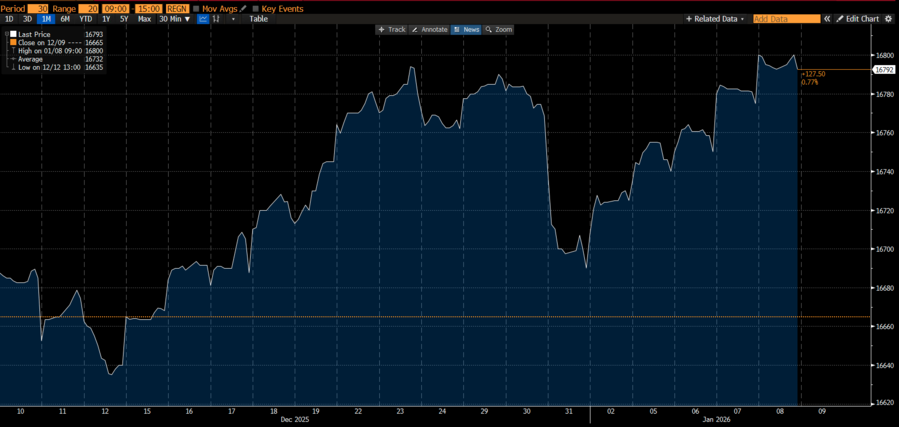
Task: Enable the Key Events checkbox
Action: [x=255, y=8]
